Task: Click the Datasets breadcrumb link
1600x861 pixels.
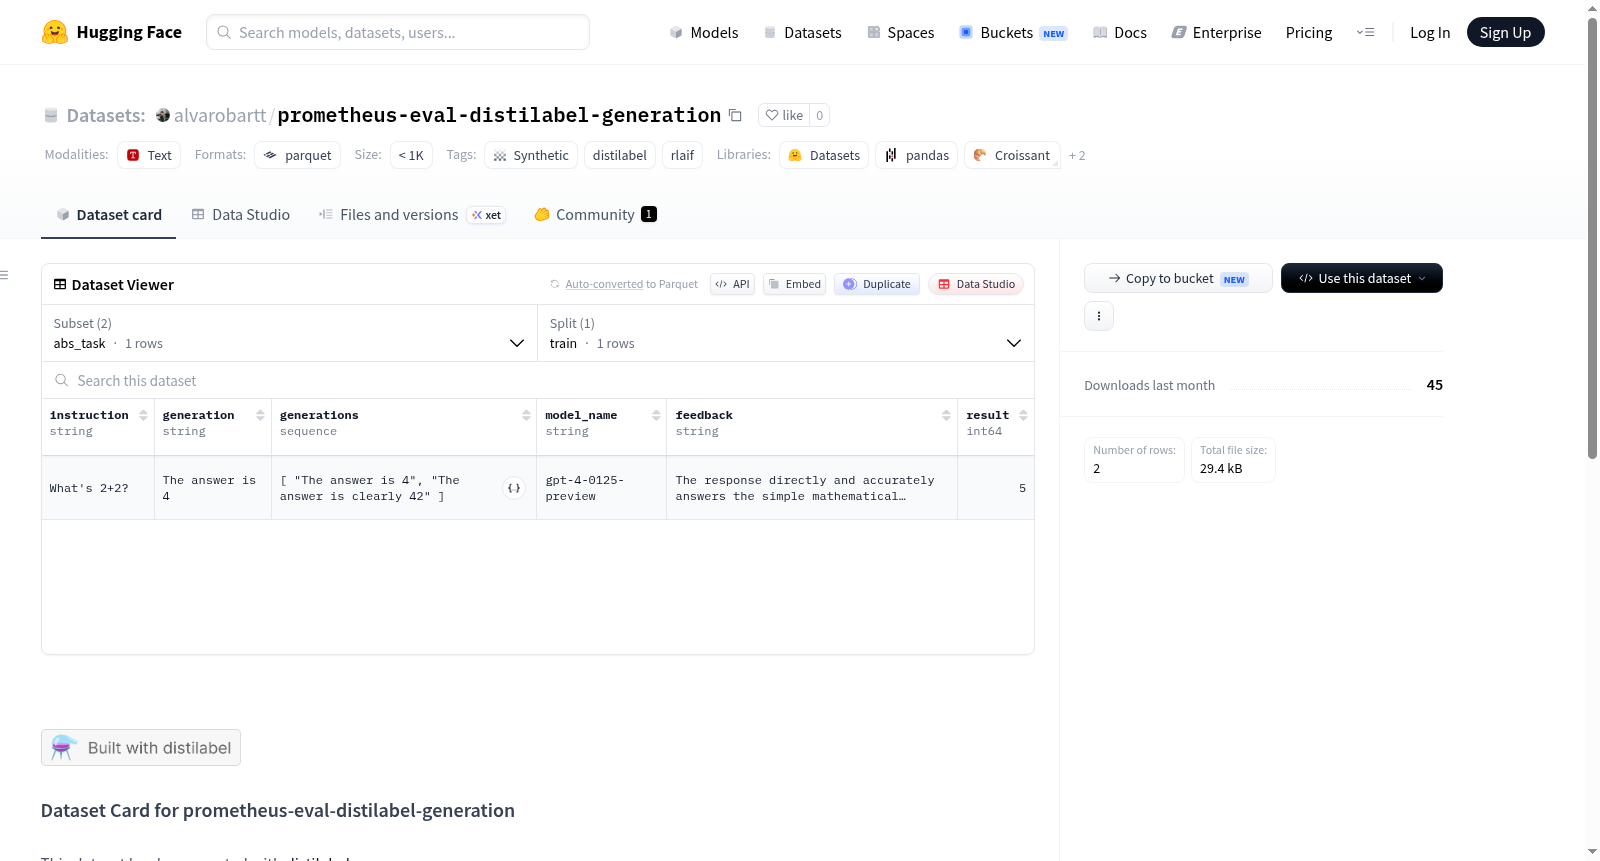Action: click(x=106, y=115)
